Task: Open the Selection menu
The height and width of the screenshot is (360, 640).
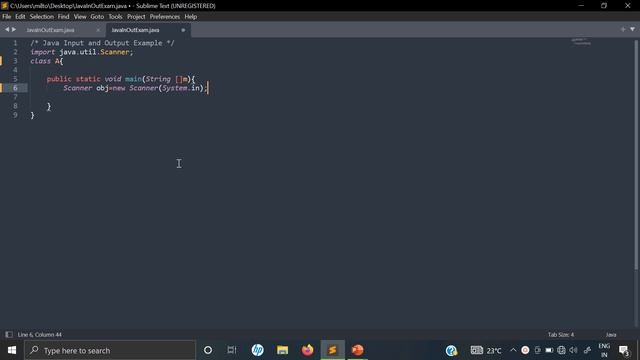Action: (x=42, y=17)
